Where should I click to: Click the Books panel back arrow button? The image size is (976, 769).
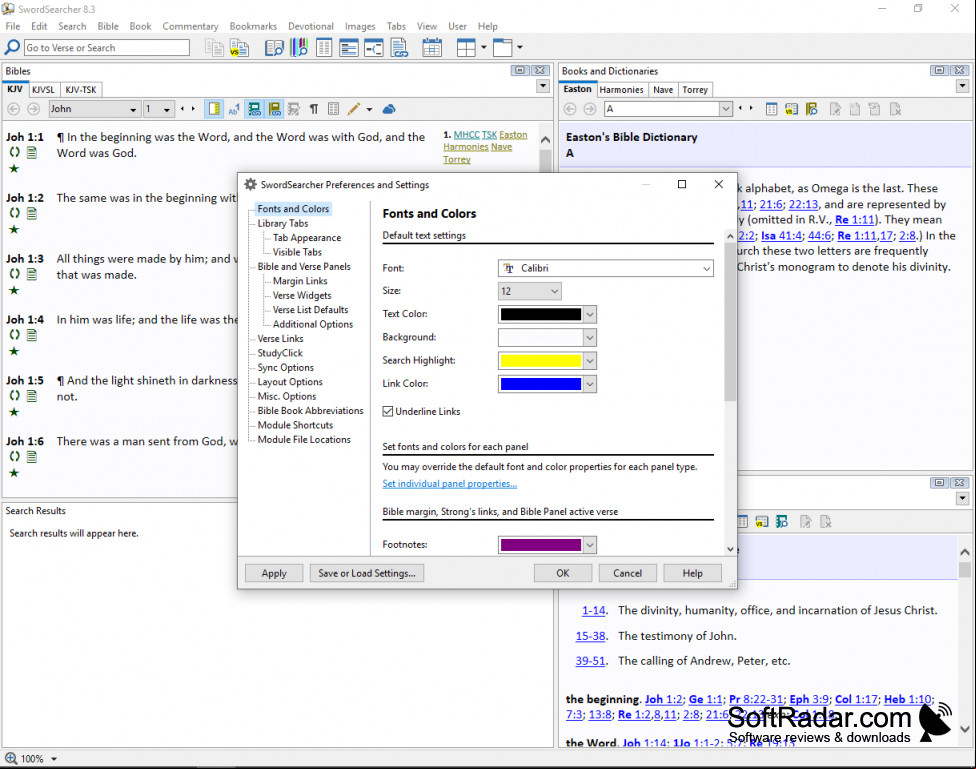[x=570, y=109]
